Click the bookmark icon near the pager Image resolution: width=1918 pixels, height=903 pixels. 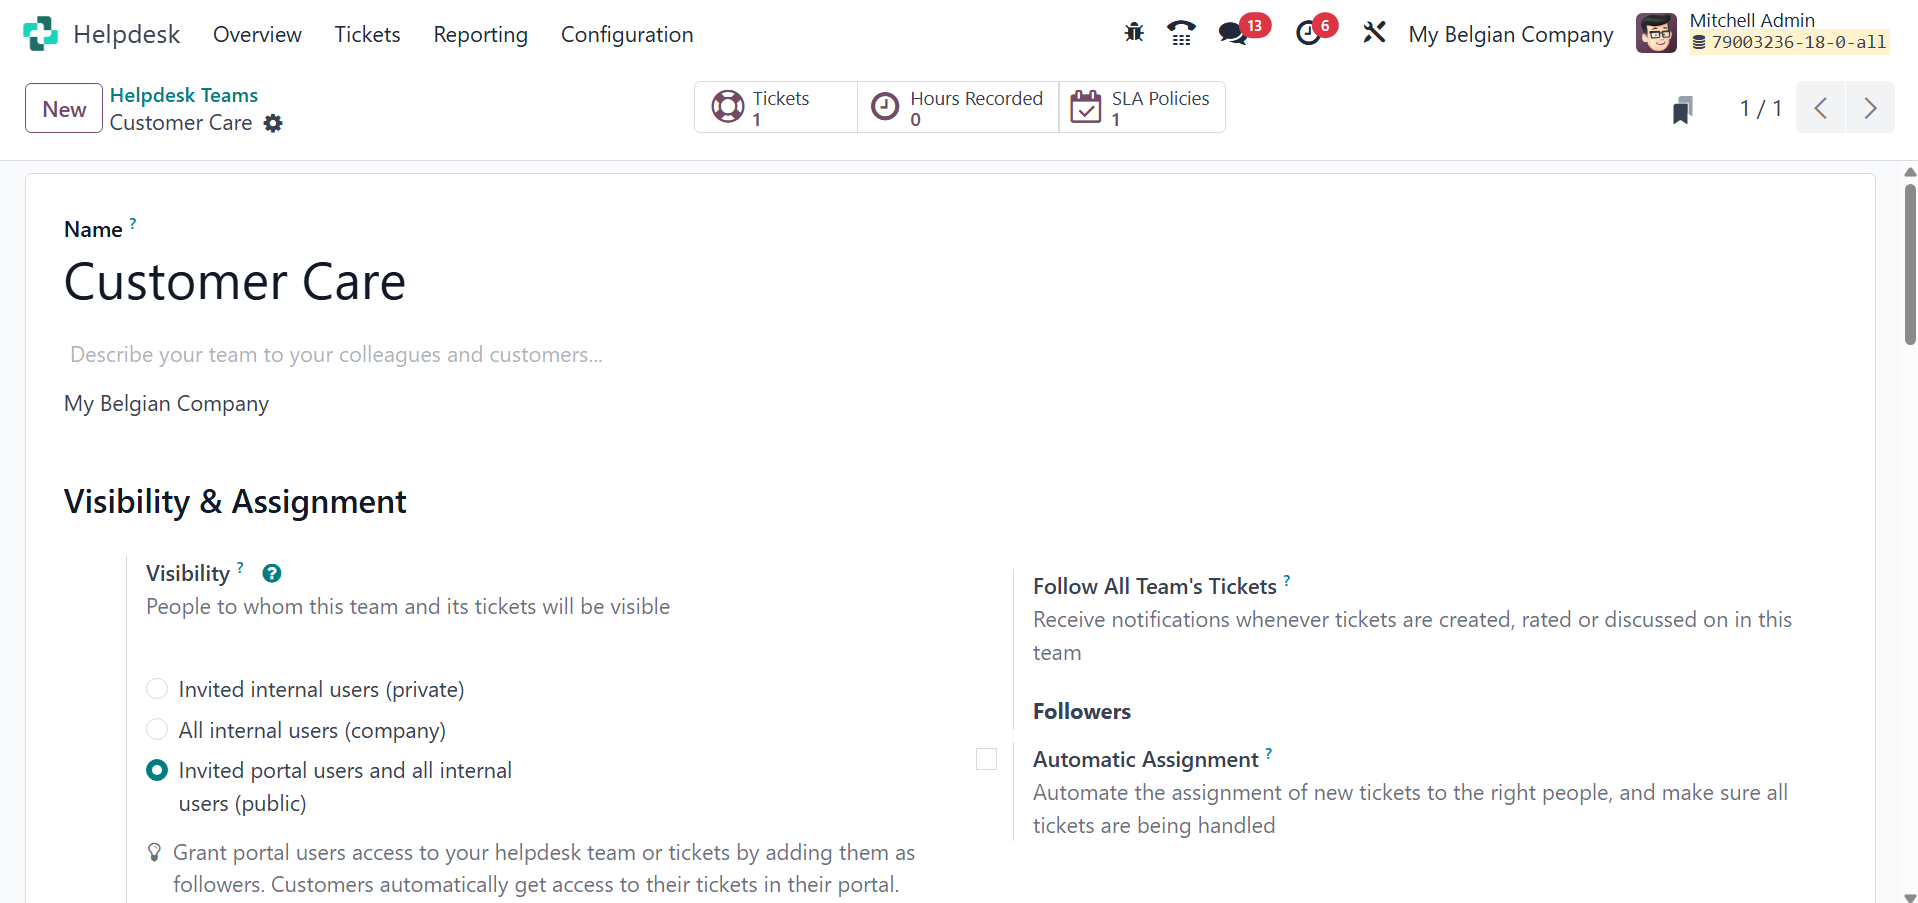click(1682, 109)
